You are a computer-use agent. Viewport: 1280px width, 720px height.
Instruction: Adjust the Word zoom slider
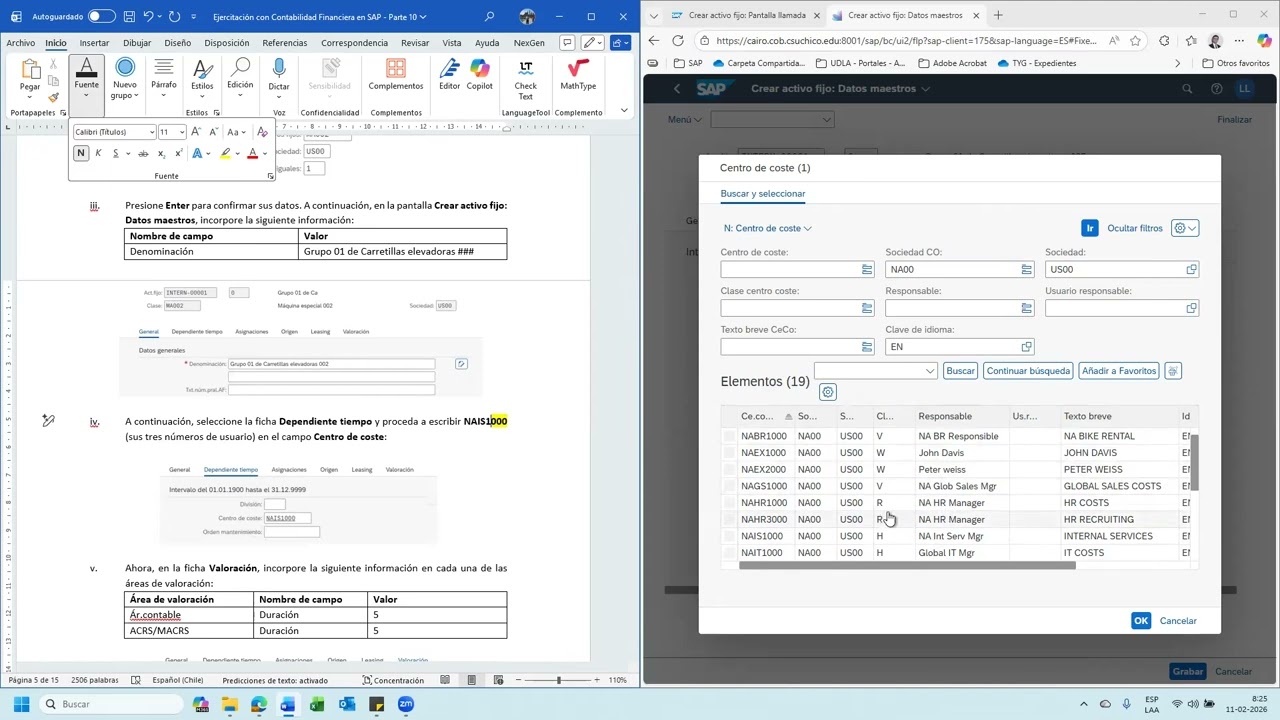pos(560,680)
